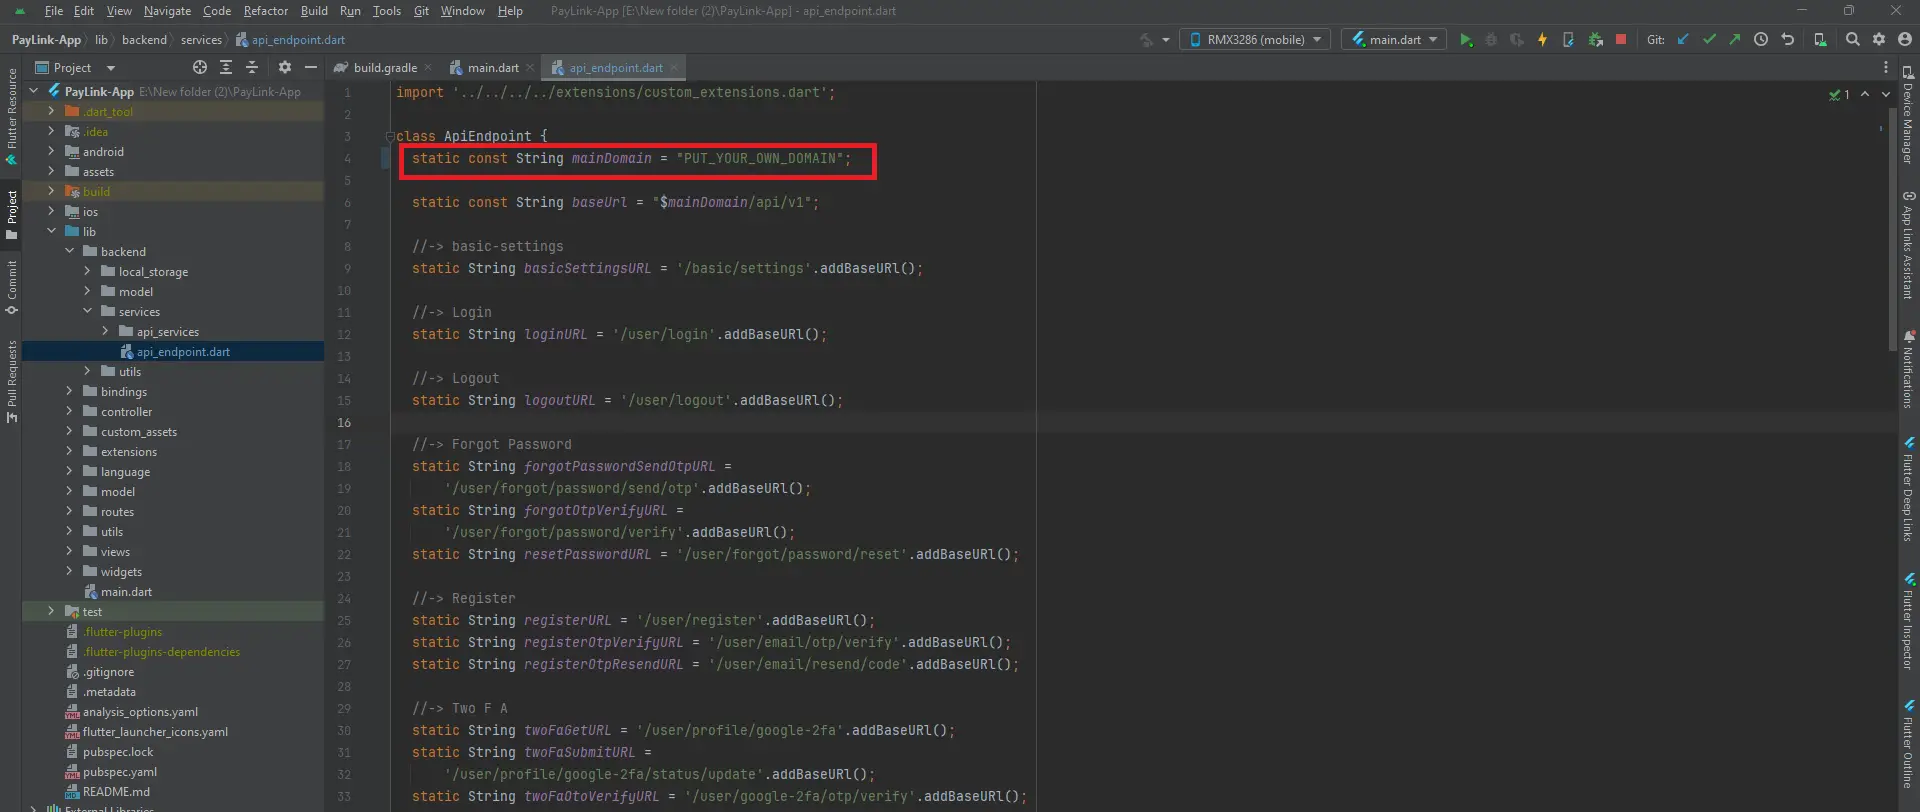Close the api_endpoint.dart tab
This screenshot has height=812, width=1920.
click(674, 68)
